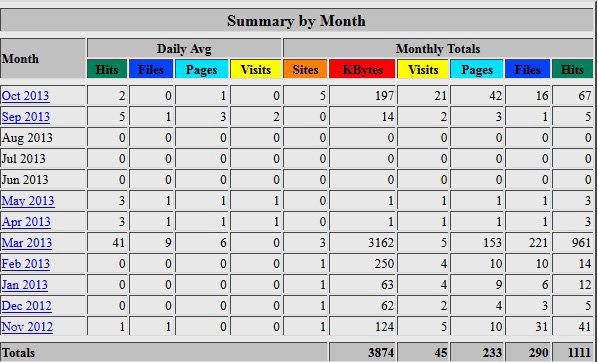
Task: Click the yellow Daily Avg Visits header
Action: coord(256,69)
